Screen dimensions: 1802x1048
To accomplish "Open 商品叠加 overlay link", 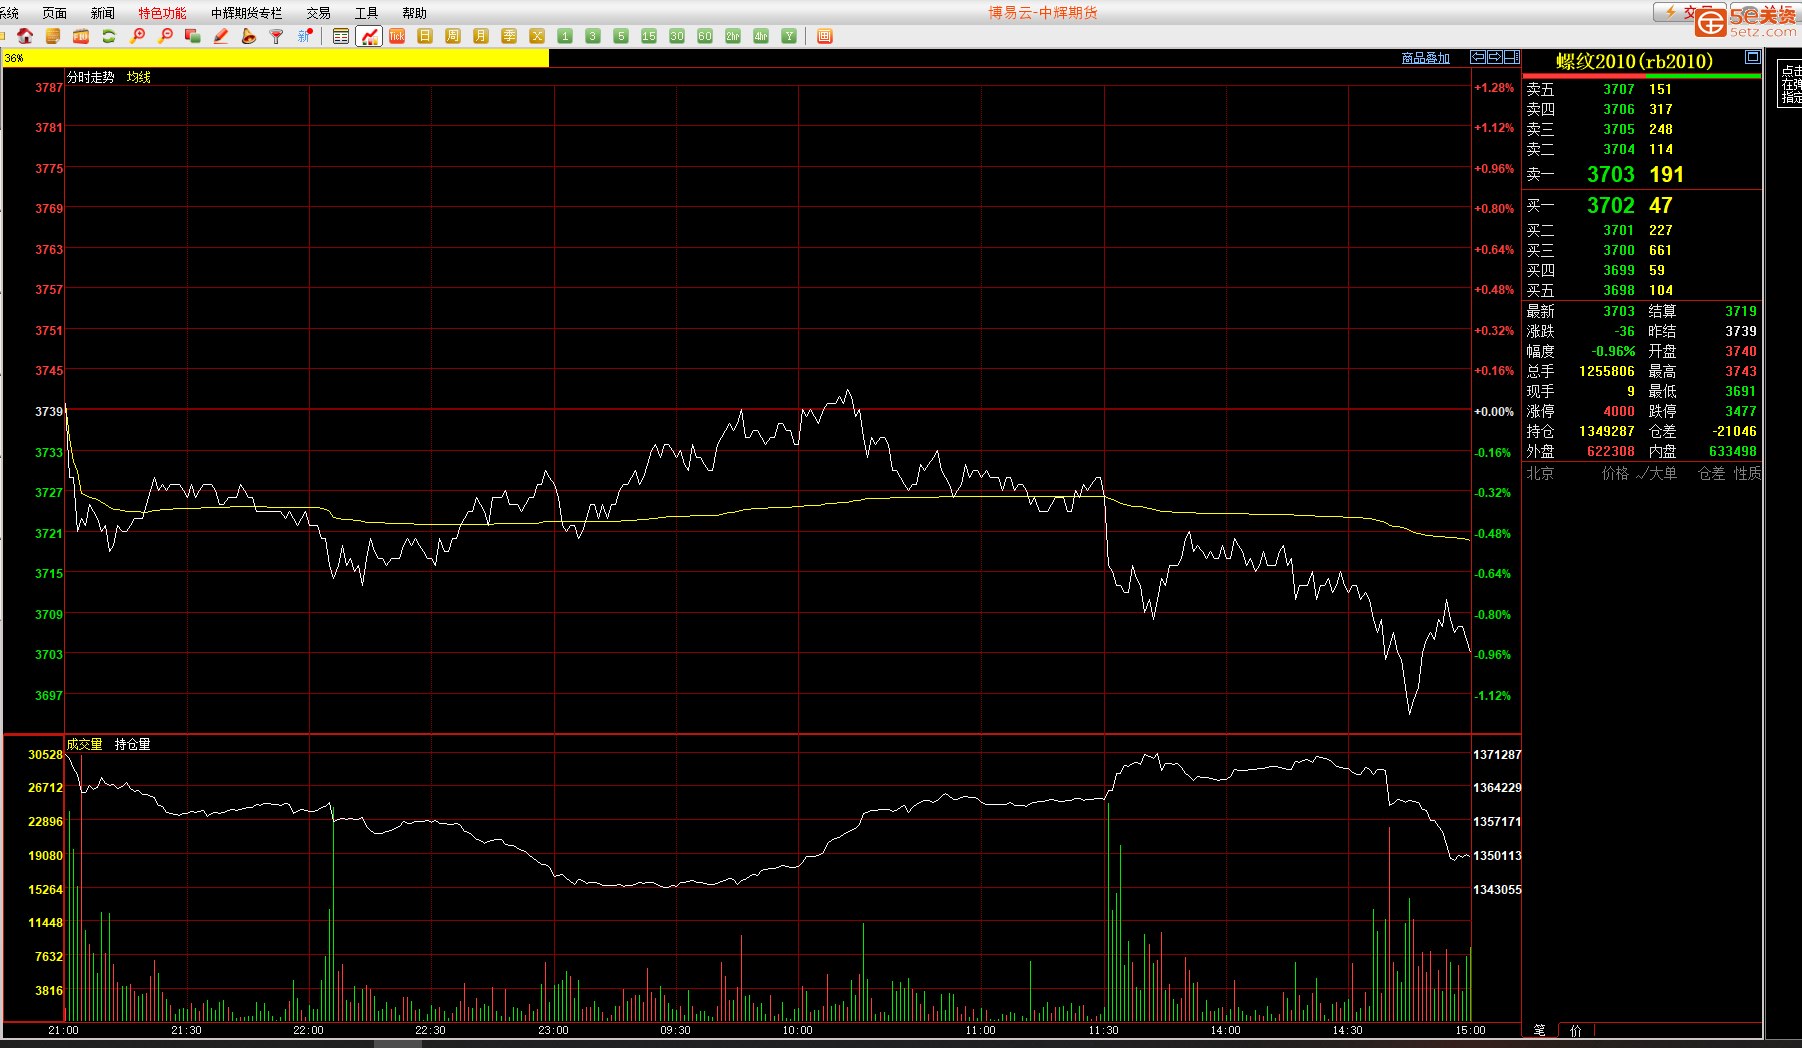I will pyautogui.click(x=1426, y=58).
